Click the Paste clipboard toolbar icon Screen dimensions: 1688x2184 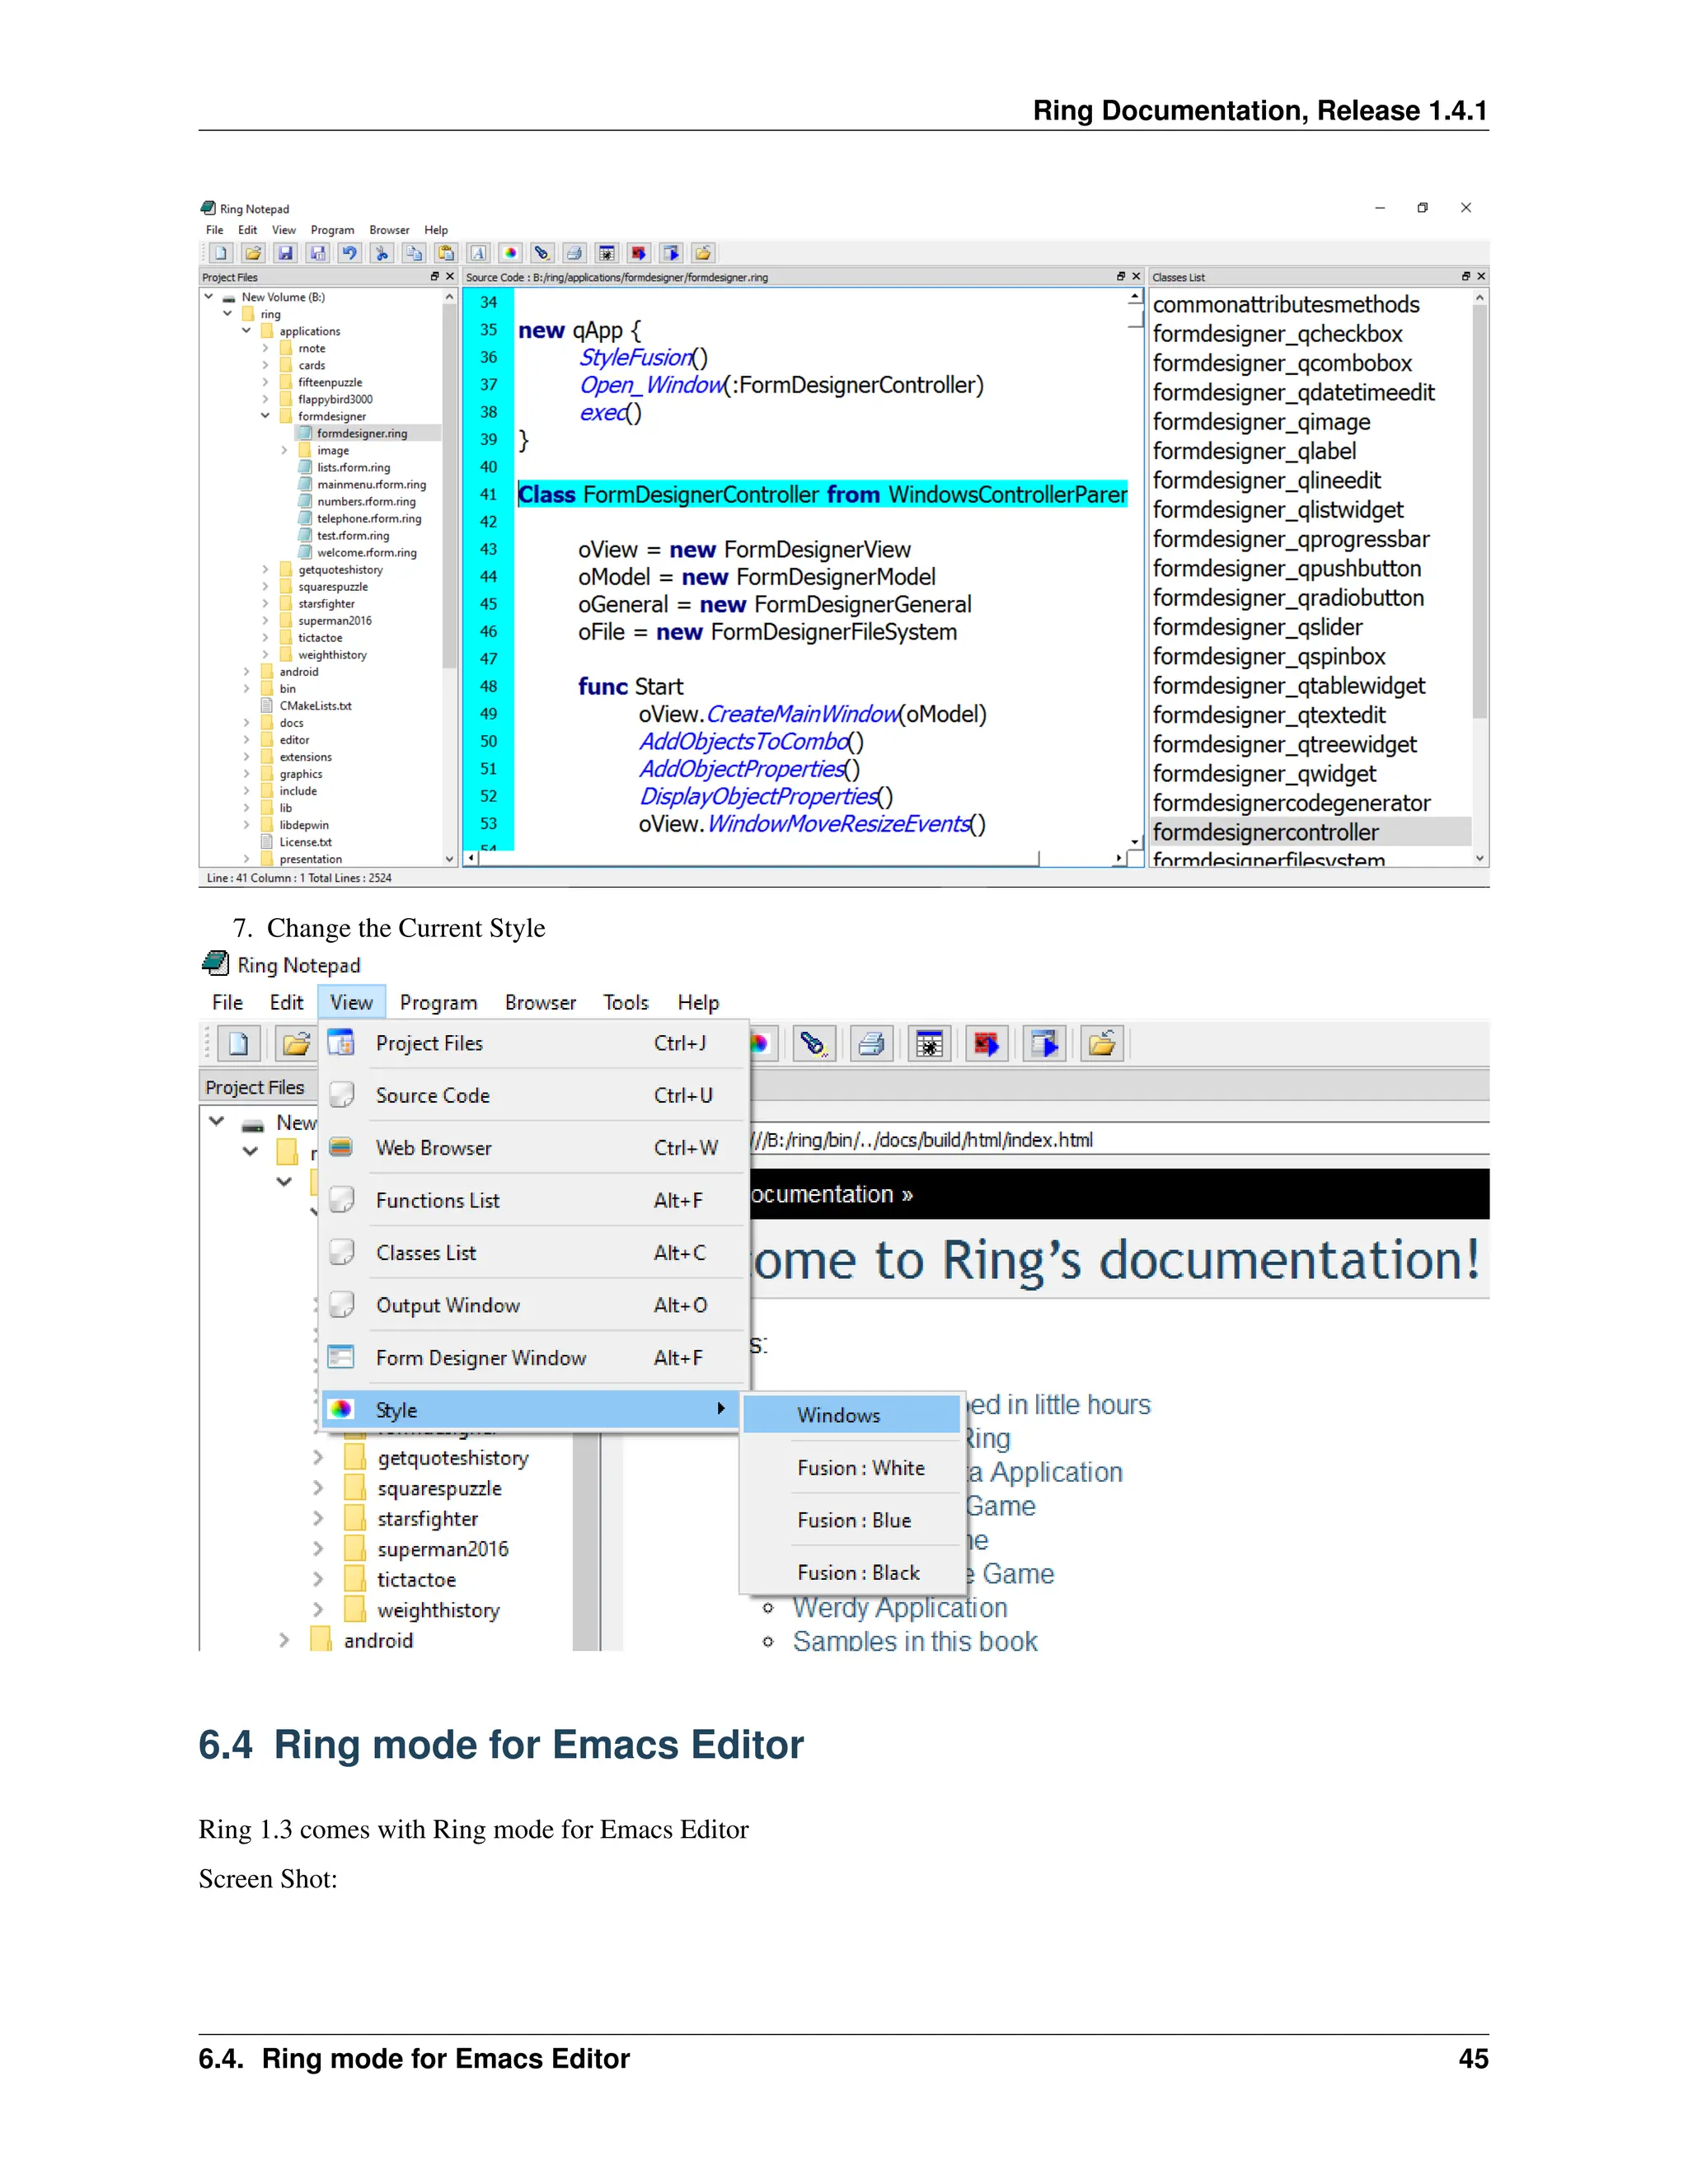(x=446, y=253)
